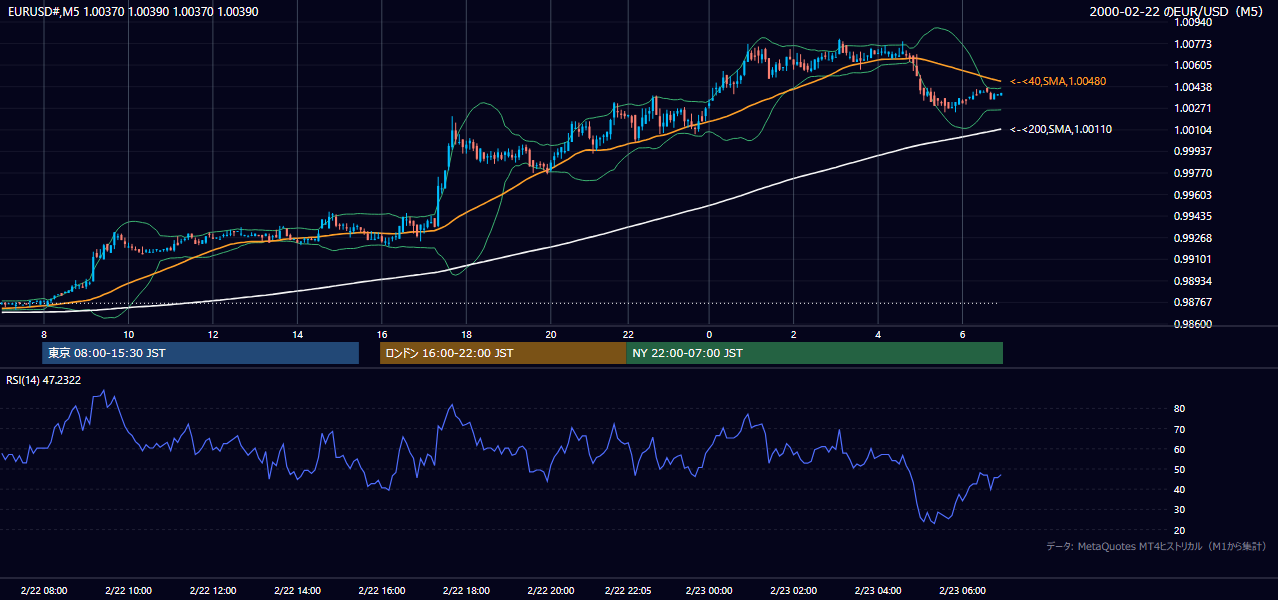Click price axis value 1.00605
This screenshot has height=600, width=1278.
tap(1193, 65)
